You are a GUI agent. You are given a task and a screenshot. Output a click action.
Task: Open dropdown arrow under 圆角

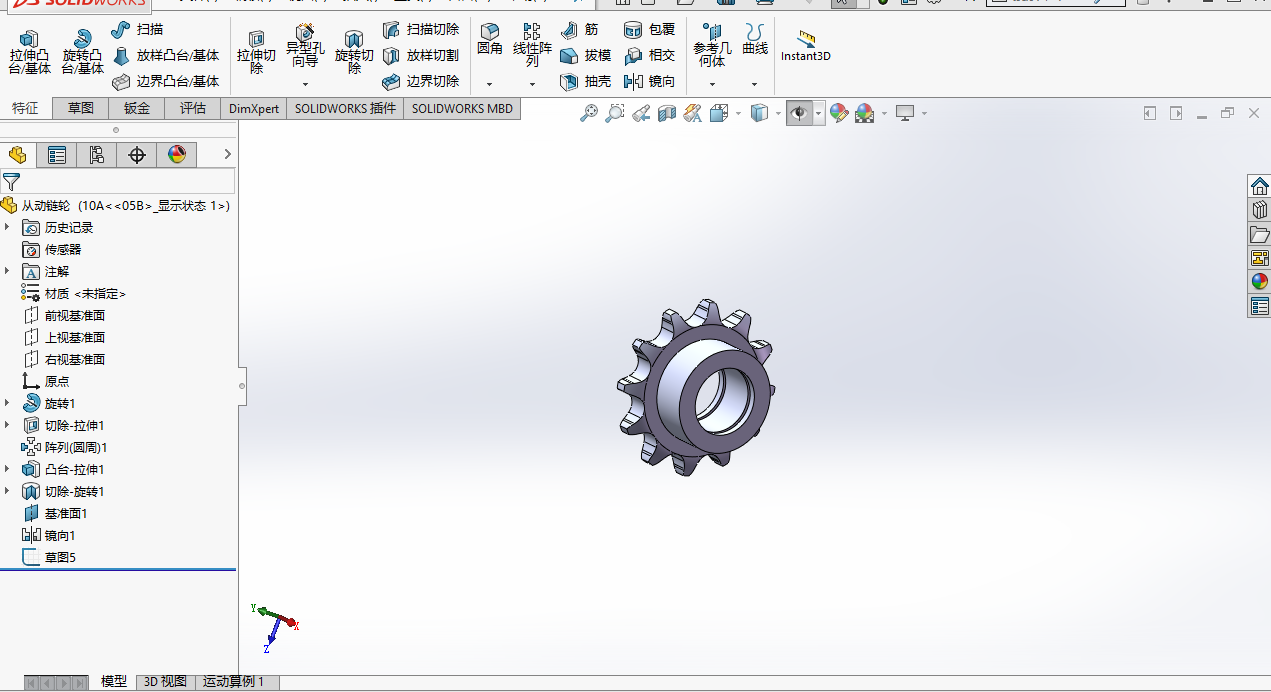[489, 84]
